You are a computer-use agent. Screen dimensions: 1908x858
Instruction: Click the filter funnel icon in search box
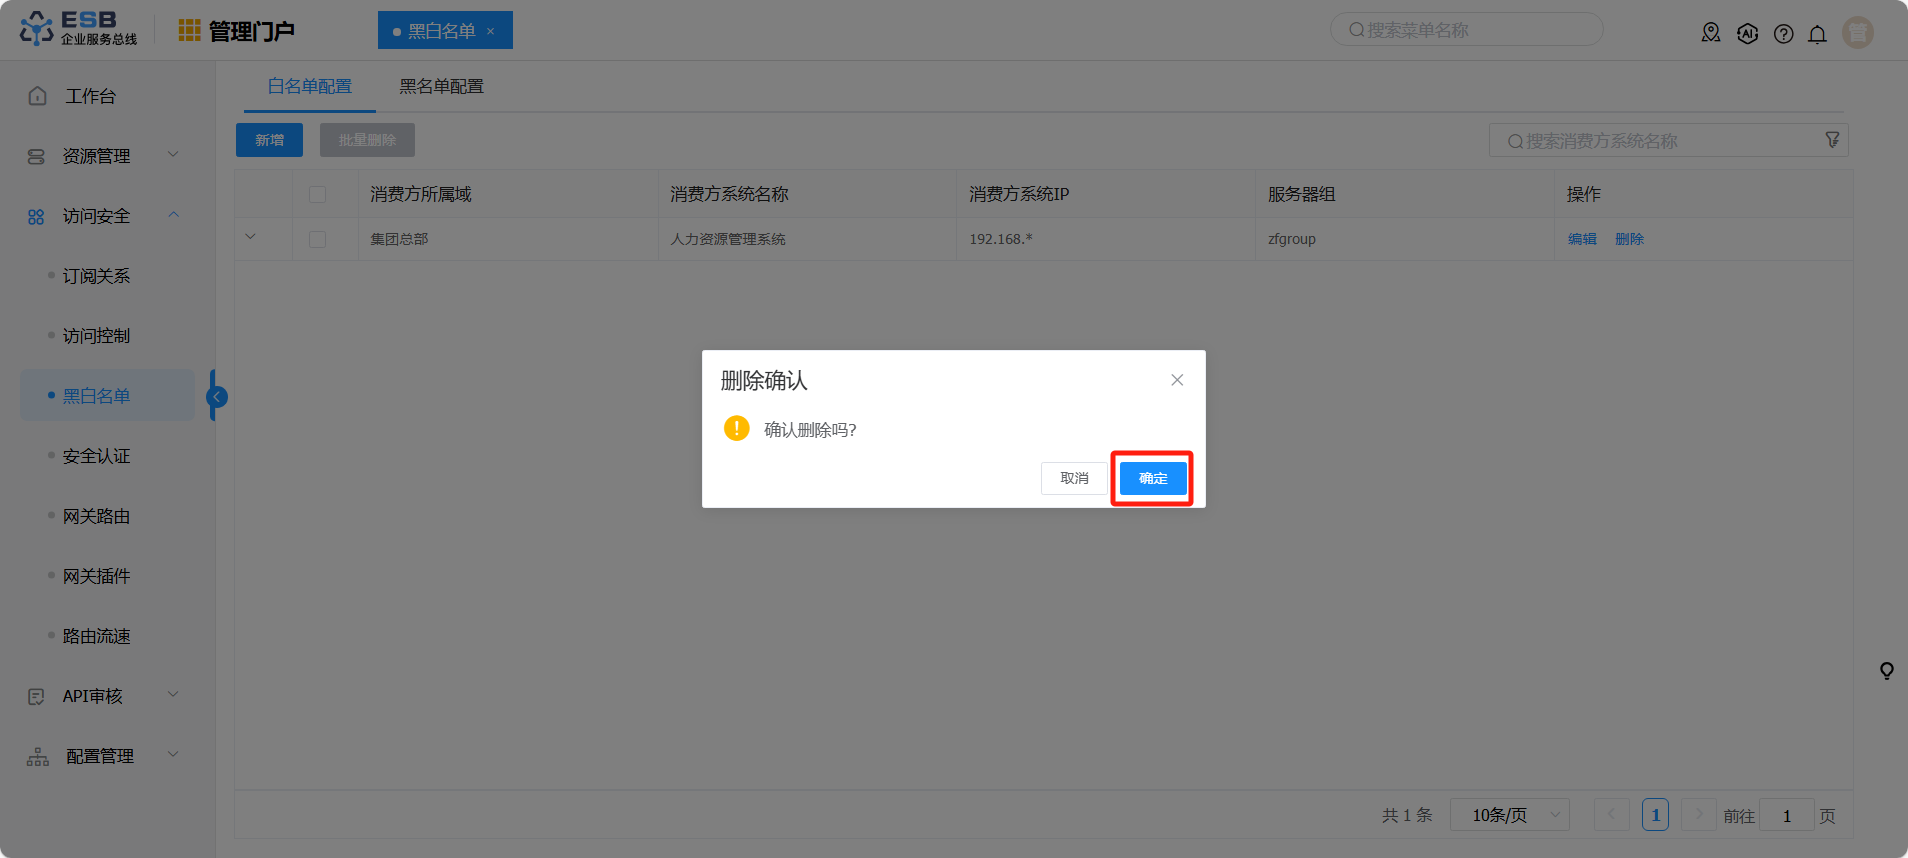pos(1832,140)
